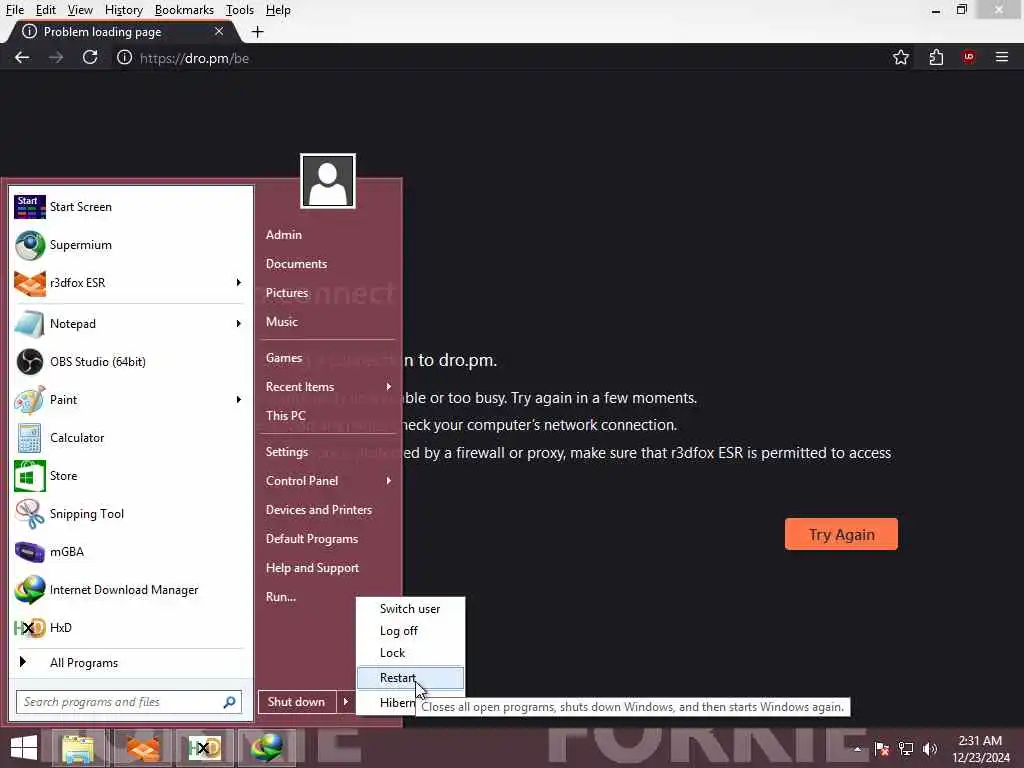The width and height of the screenshot is (1024, 768).
Task: Close the Problem loading page tab
Action: click(219, 31)
